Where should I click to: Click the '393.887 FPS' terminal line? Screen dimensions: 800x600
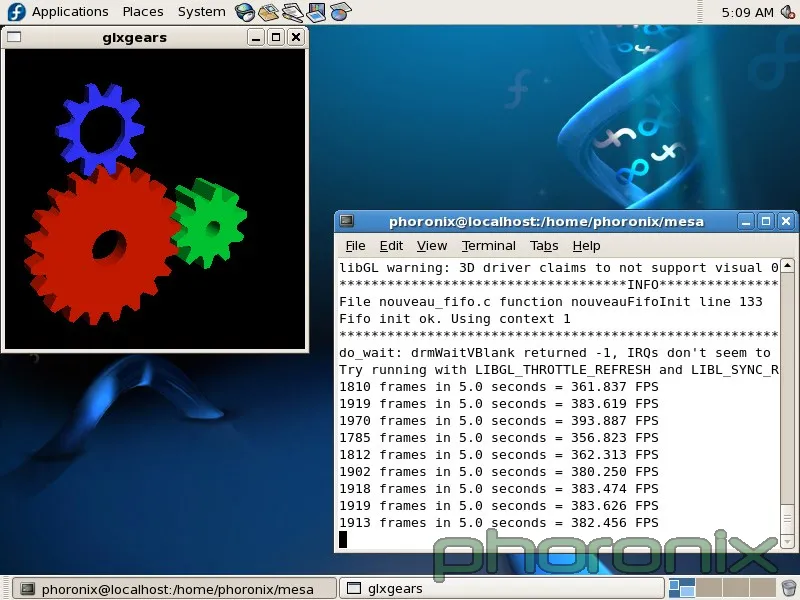click(x=498, y=421)
